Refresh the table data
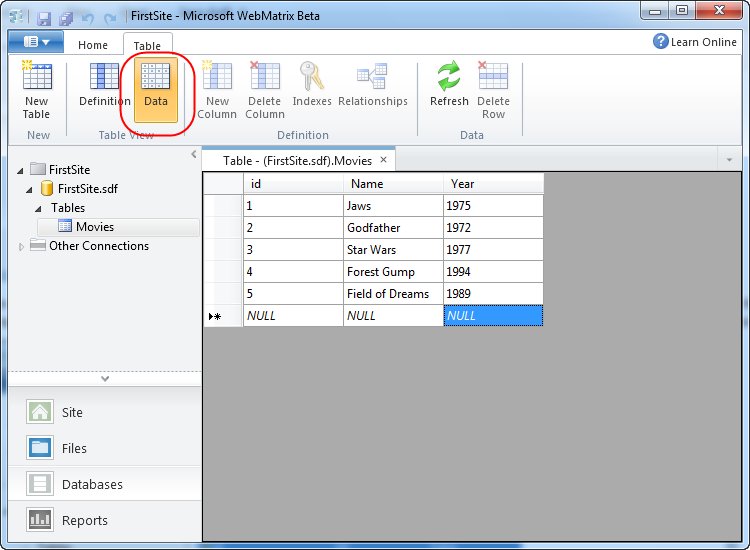Screen dimensions: 750x550 tap(449, 84)
